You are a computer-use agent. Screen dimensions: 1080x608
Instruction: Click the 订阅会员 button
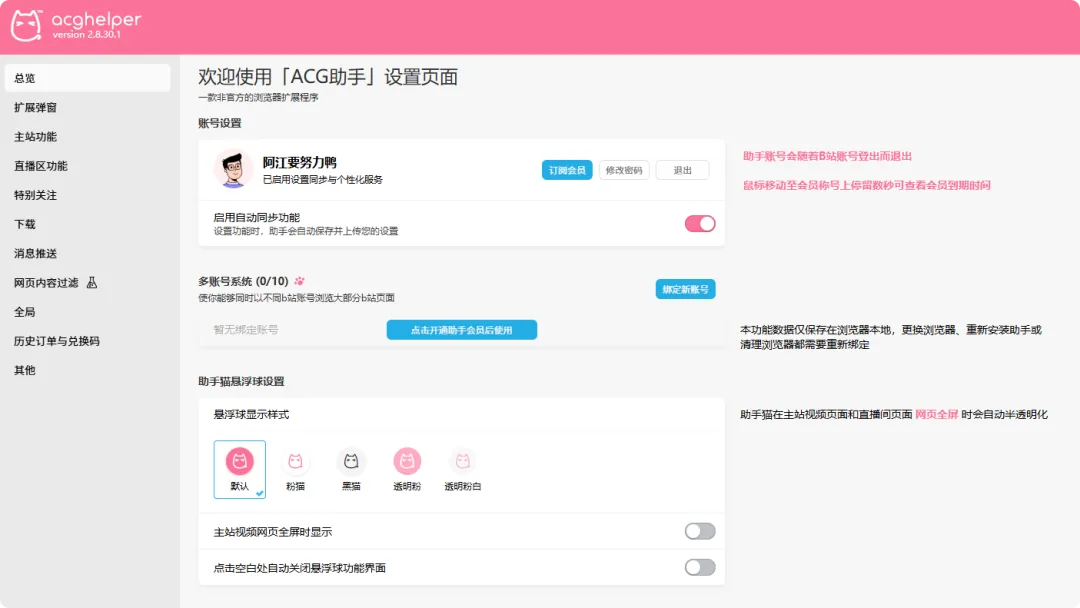click(567, 170)
